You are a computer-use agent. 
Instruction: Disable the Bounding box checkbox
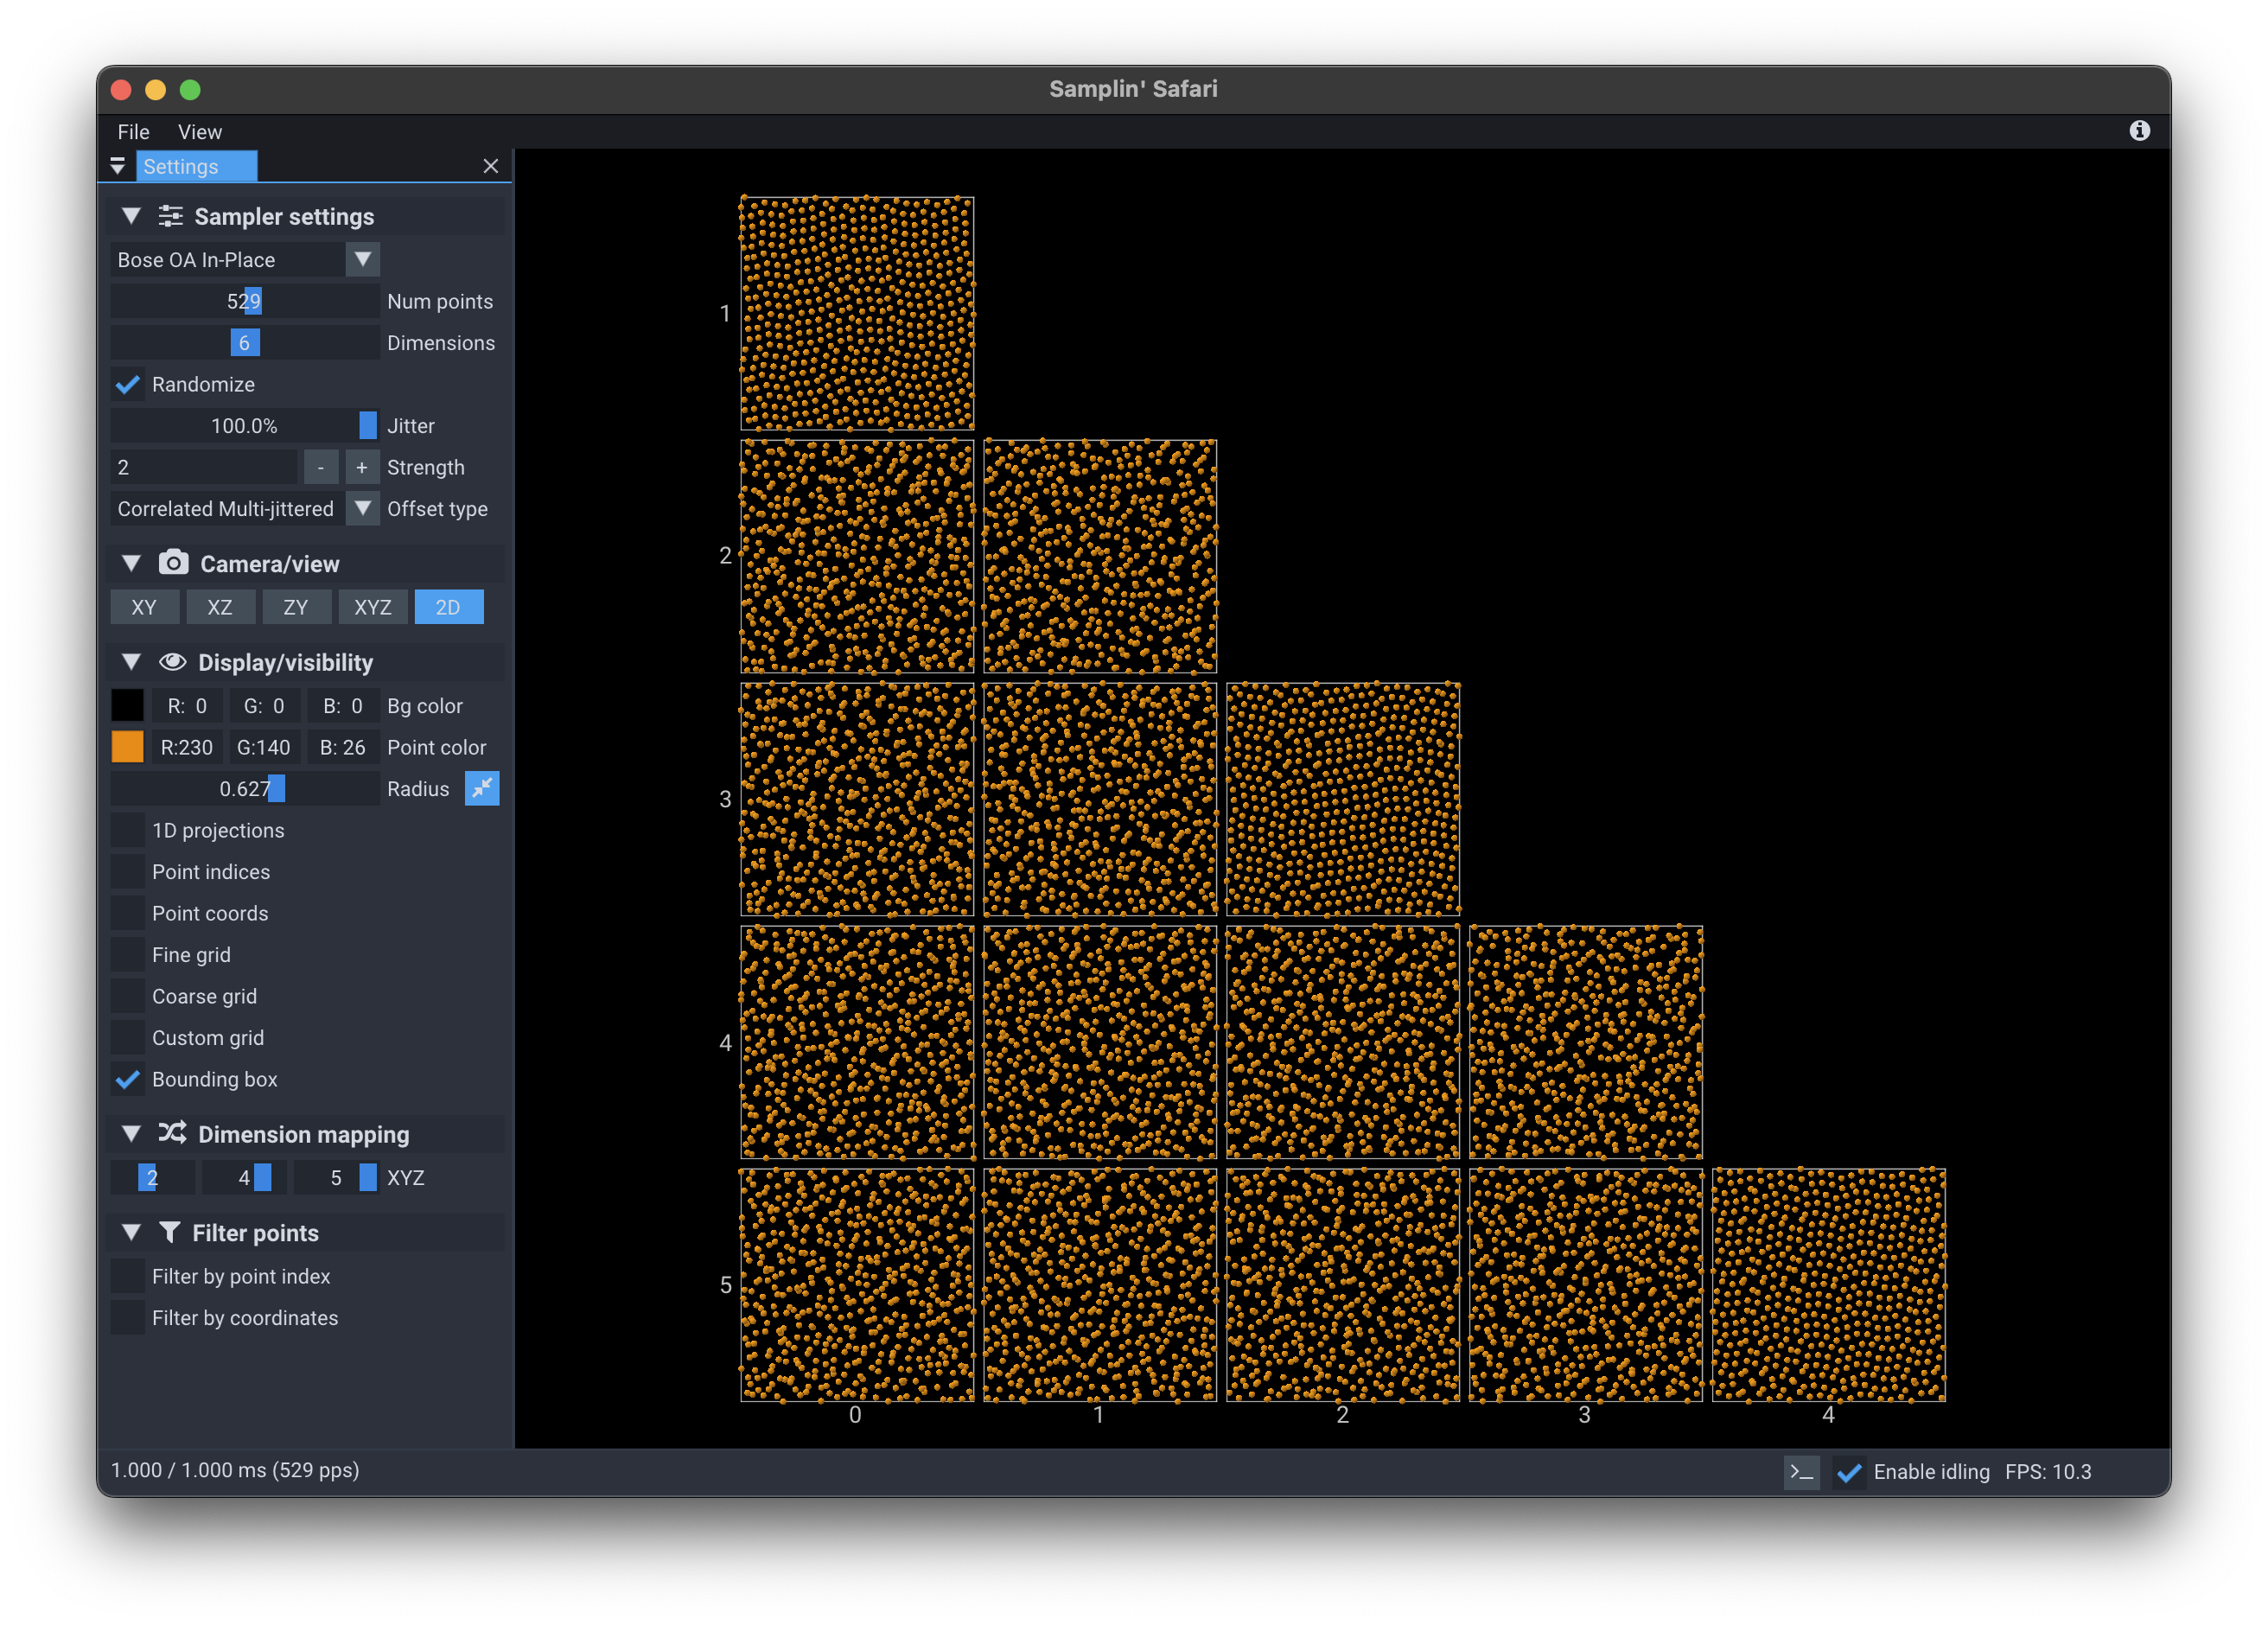tap(128, 1080)
